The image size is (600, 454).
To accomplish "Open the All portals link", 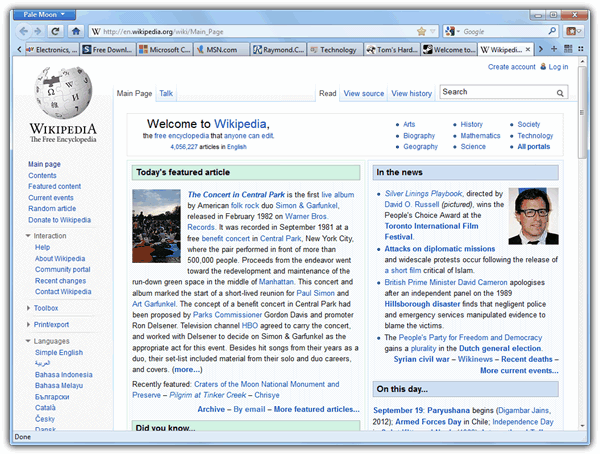I will tap(533, 147).
